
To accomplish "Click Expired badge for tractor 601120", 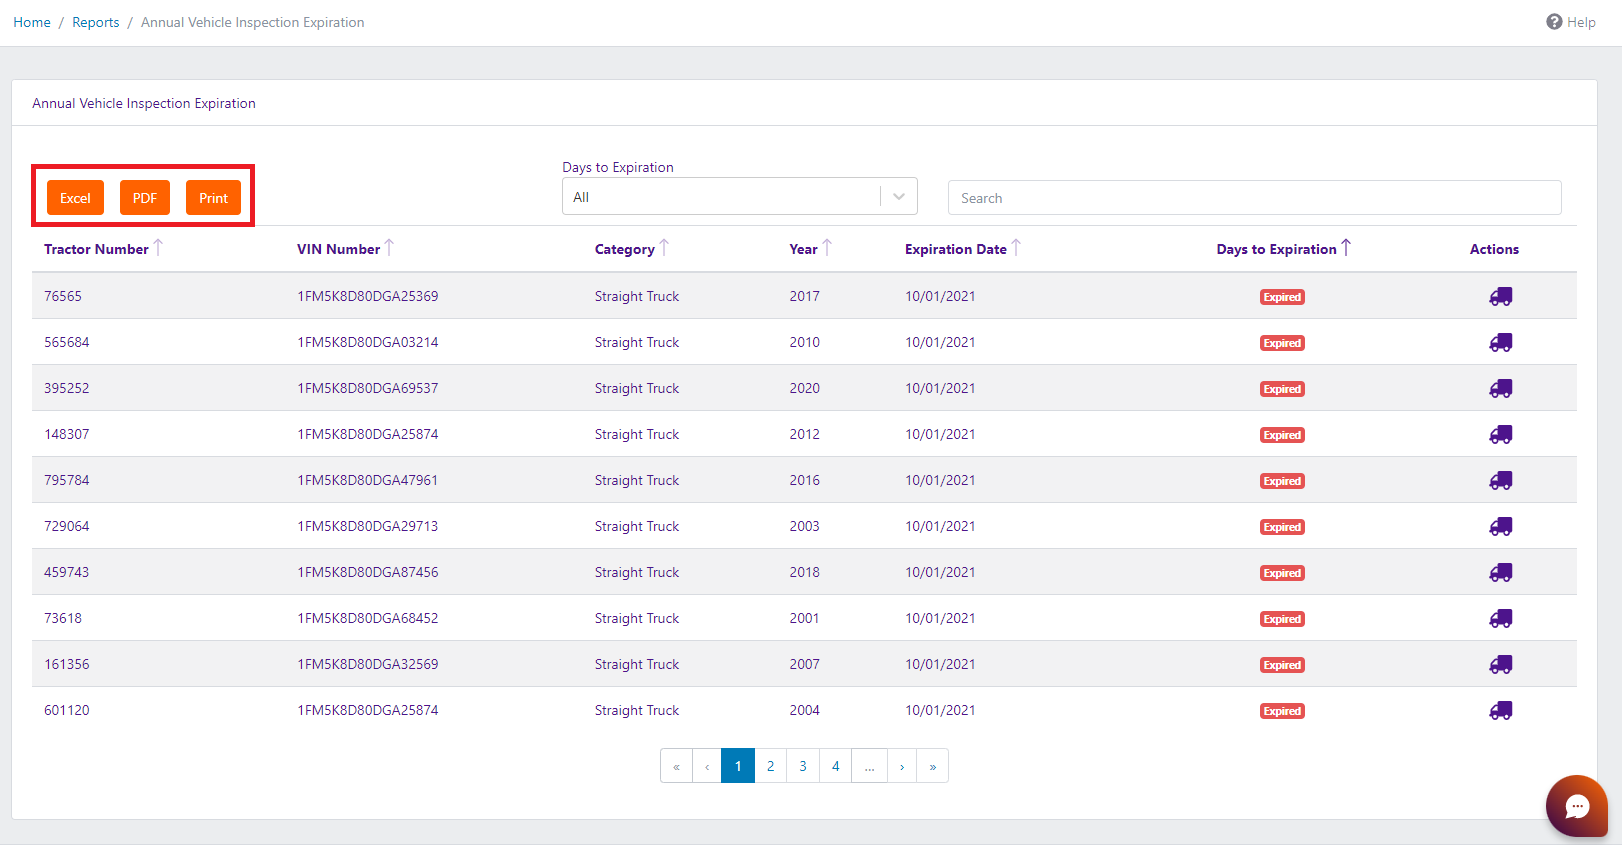I will [1282, 711].
